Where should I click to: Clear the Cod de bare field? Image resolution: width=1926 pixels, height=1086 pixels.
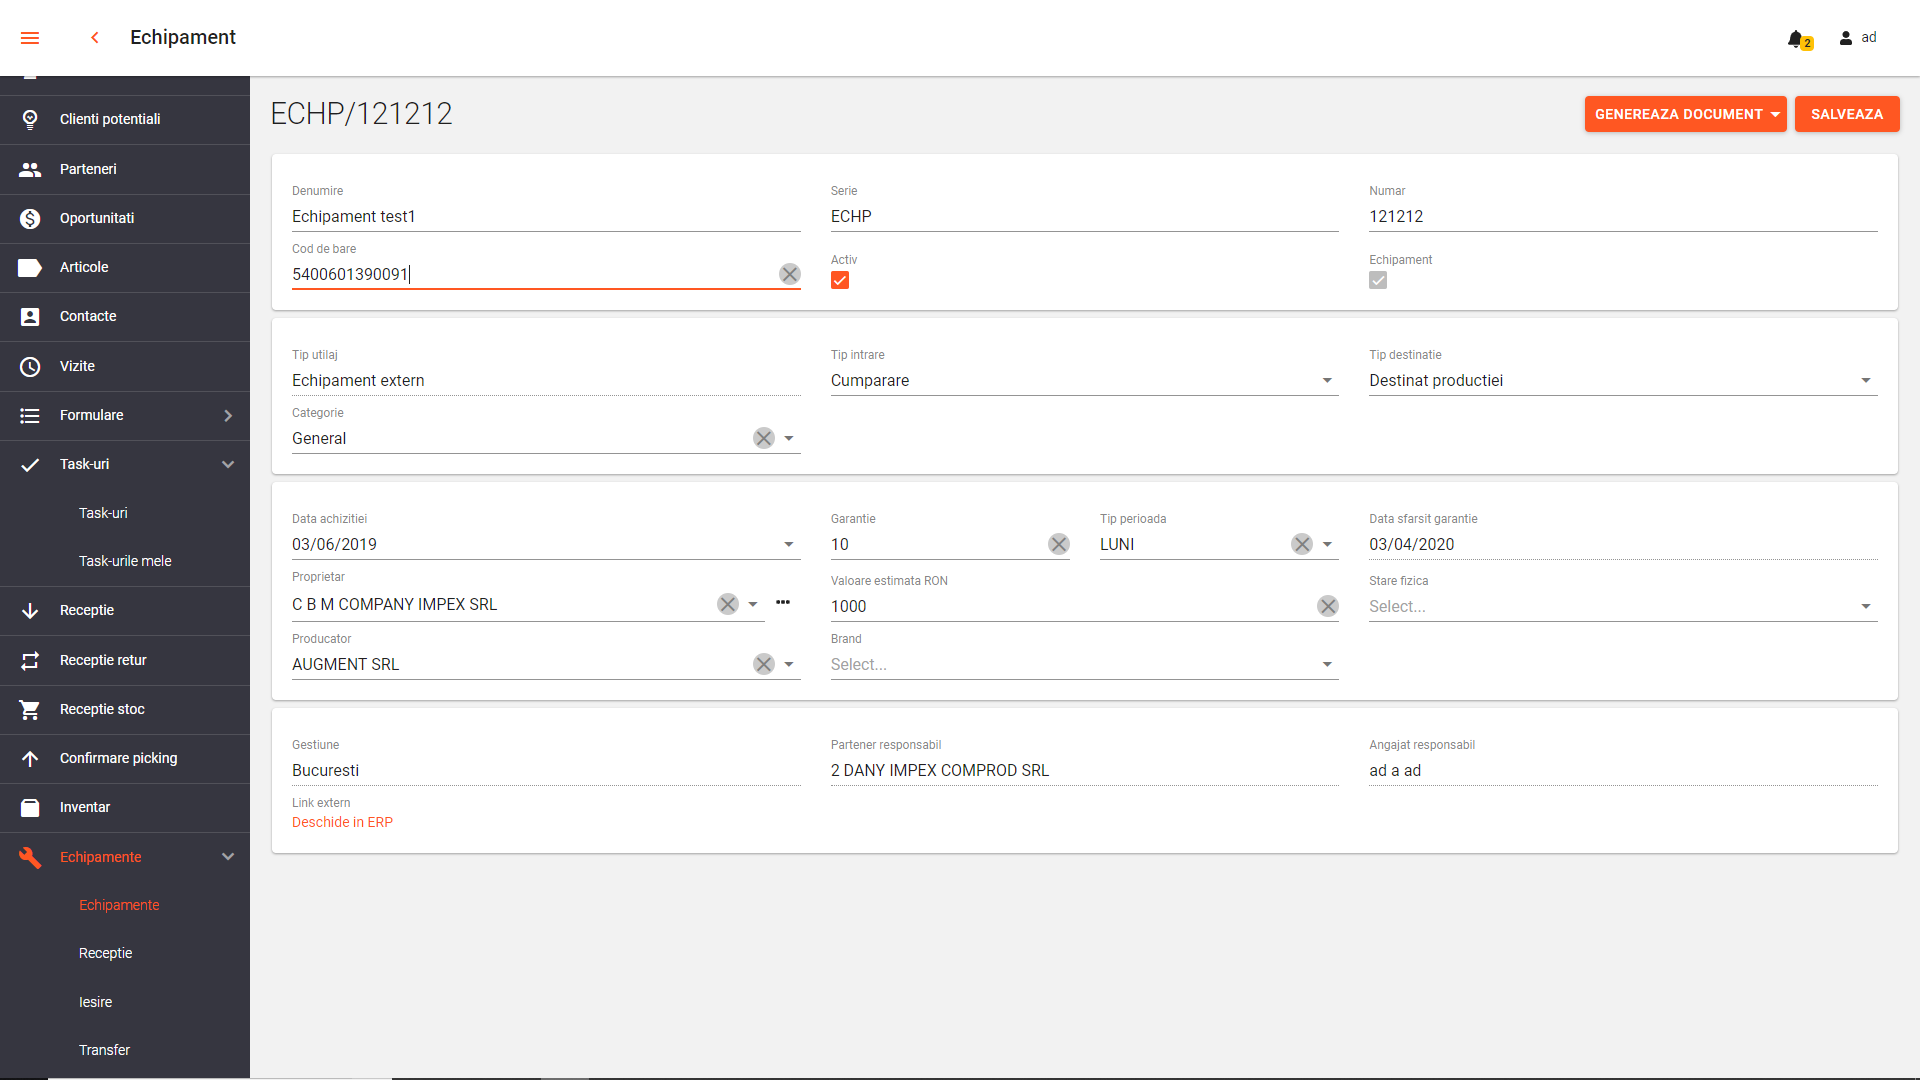[x=791, y=275]
